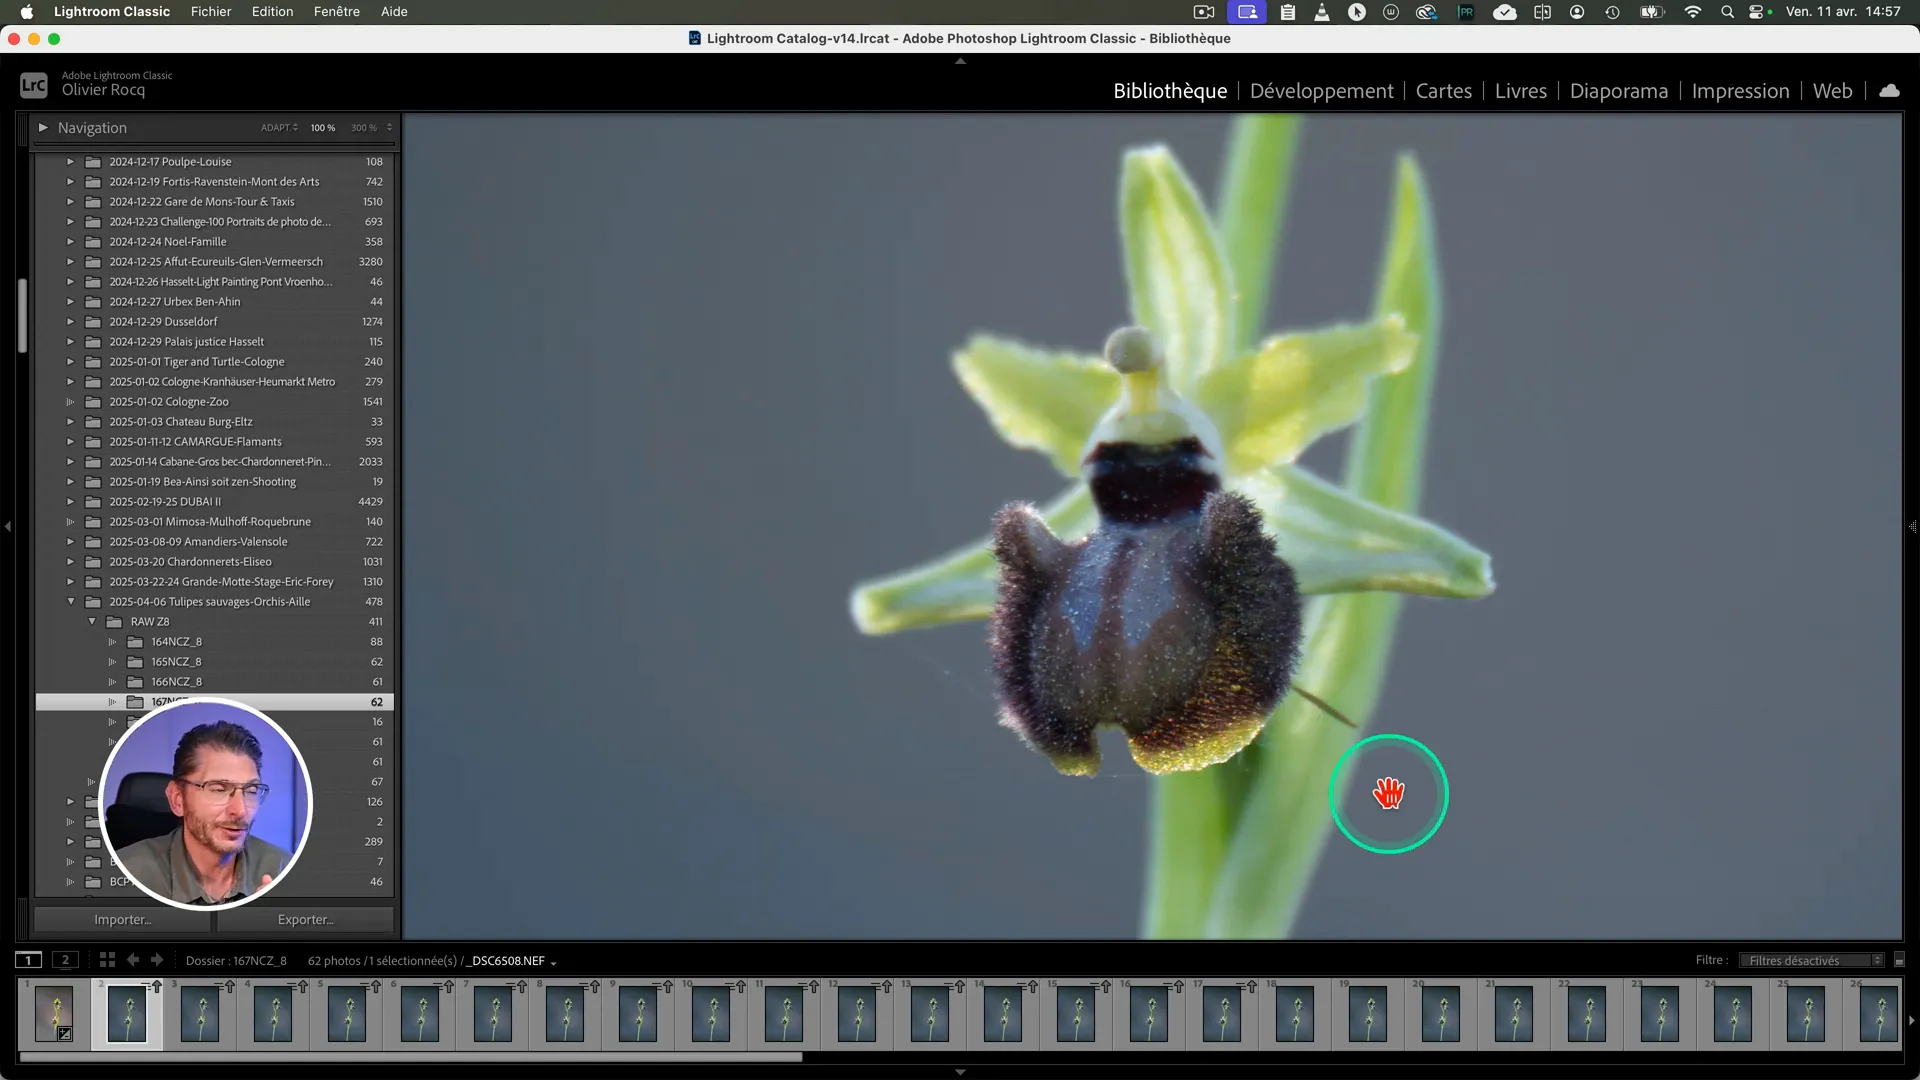1920x1080 pixels.
Task: Set navigator zoom to 100 %
Action: pos(322,128)
